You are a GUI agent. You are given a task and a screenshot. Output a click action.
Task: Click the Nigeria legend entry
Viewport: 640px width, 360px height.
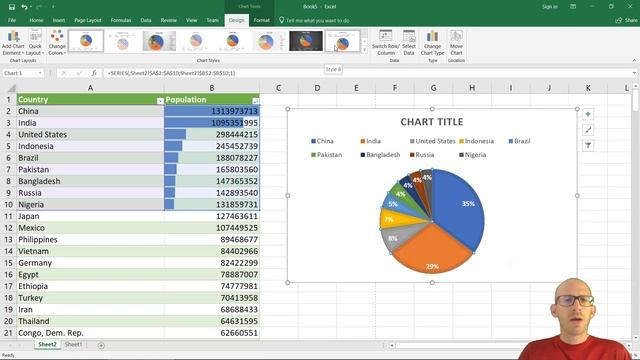tap(472, 155)
